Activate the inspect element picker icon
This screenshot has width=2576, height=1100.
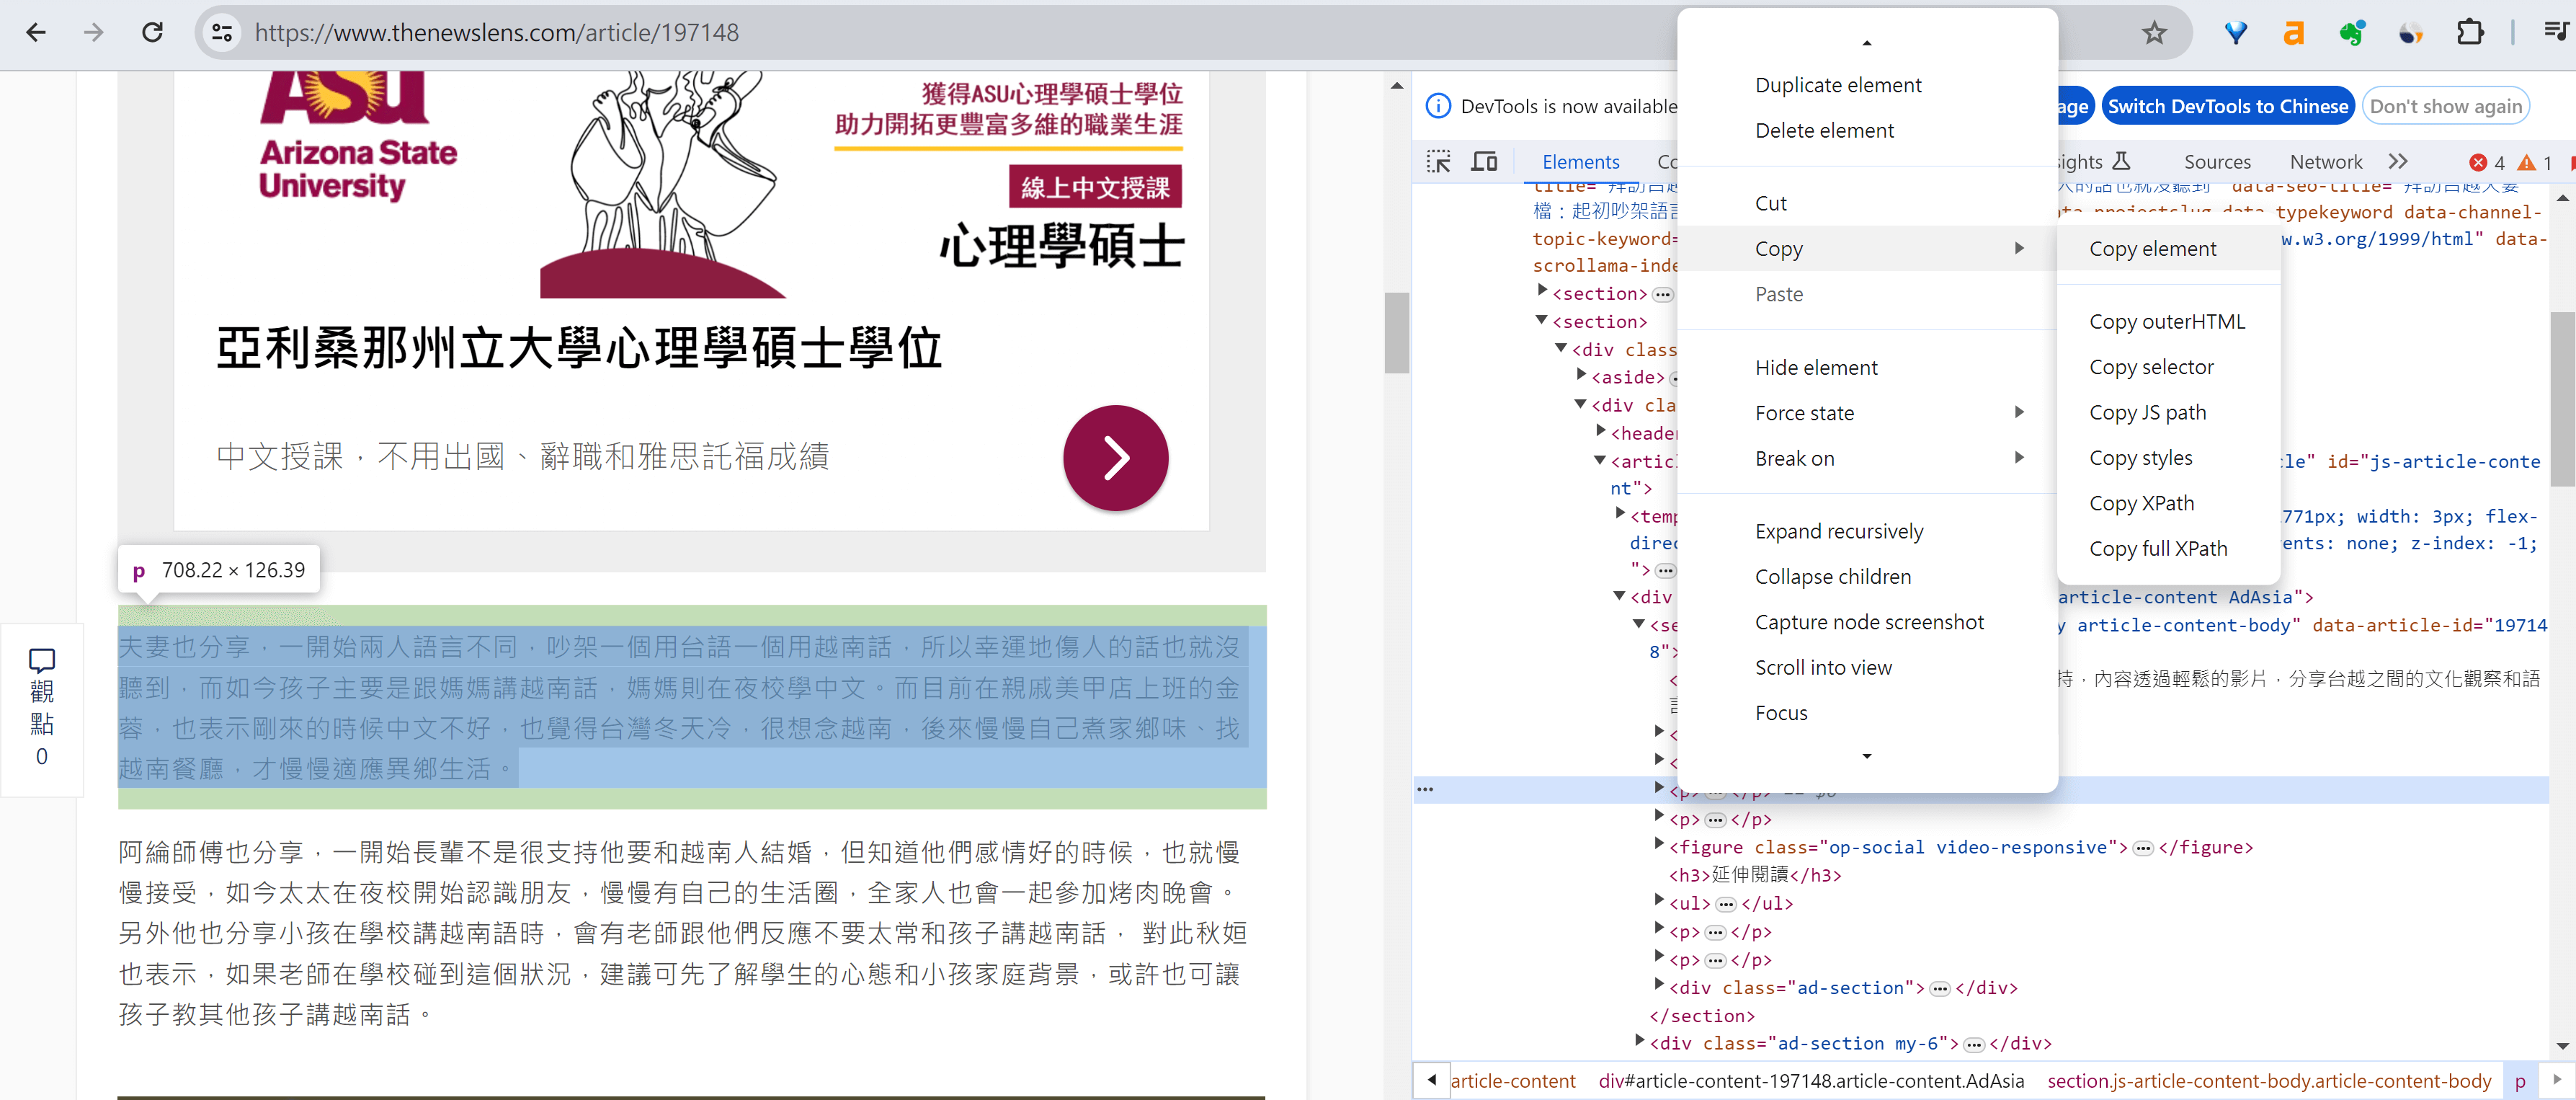point(1438,162)
